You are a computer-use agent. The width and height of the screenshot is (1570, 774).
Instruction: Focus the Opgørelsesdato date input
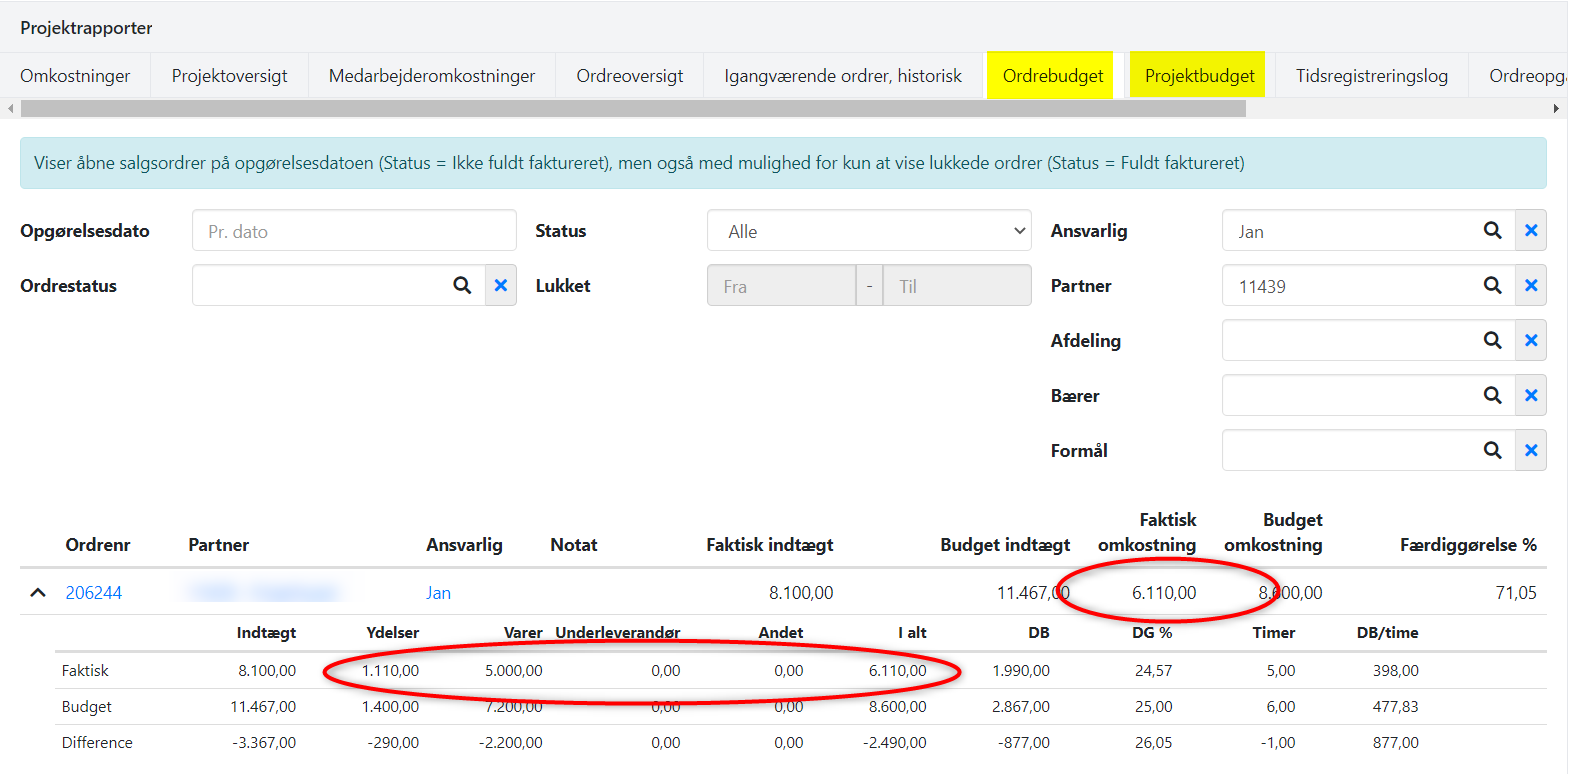(354, 231)
